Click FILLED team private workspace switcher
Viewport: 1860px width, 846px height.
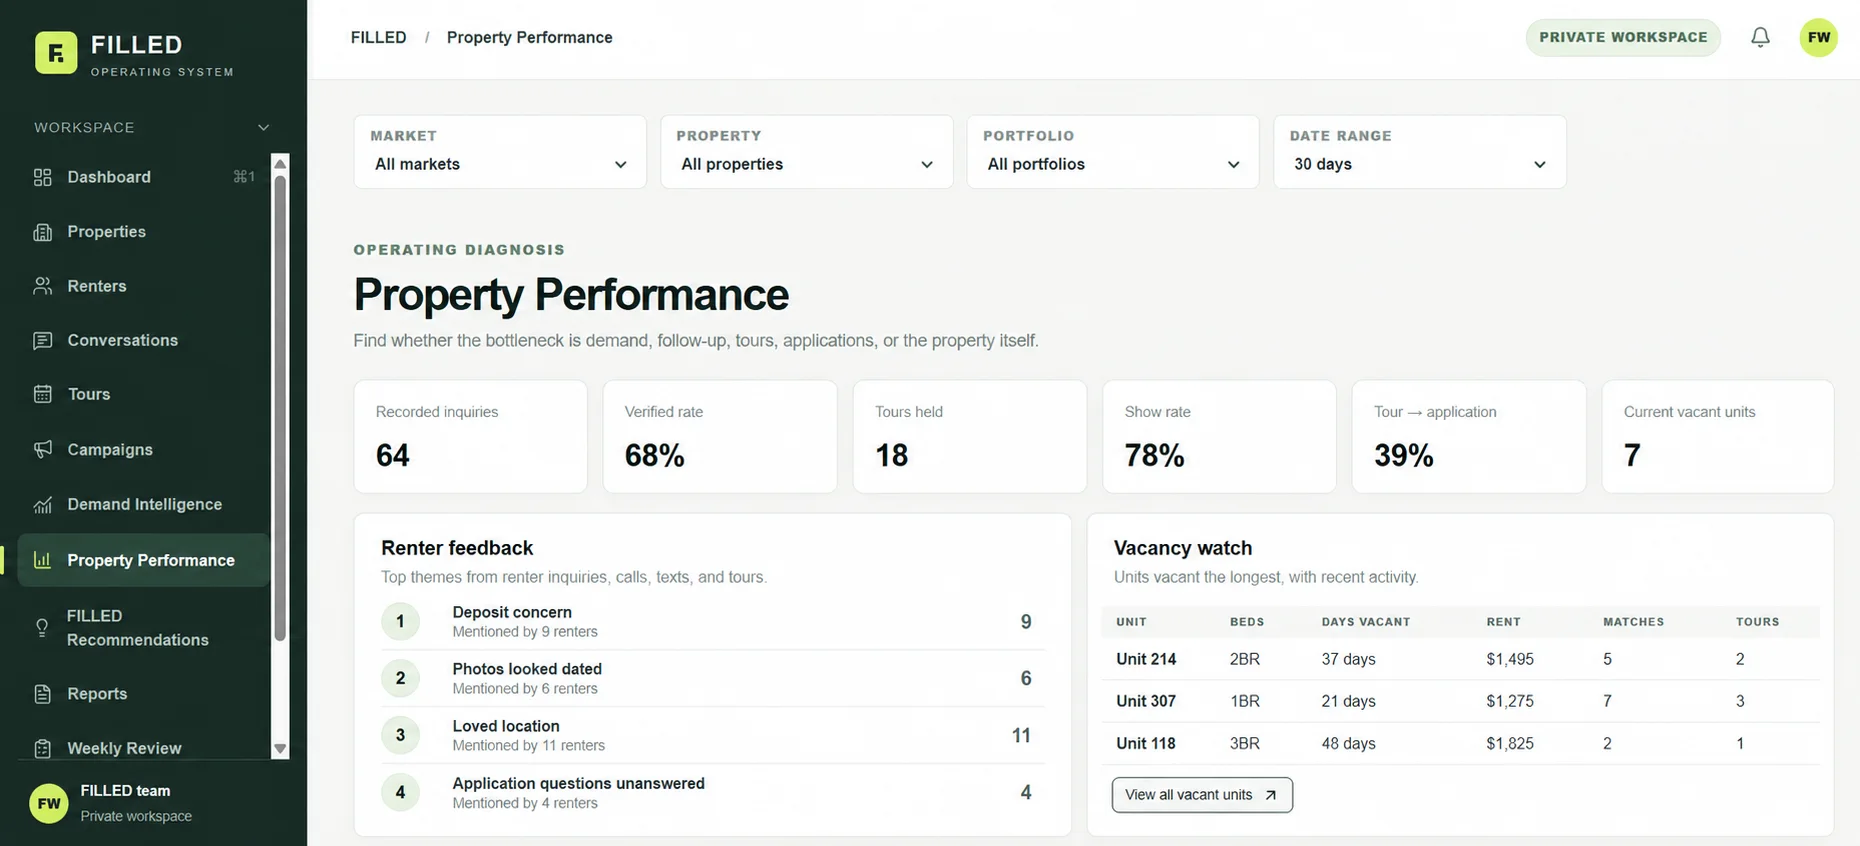click(x=144, y=803)
